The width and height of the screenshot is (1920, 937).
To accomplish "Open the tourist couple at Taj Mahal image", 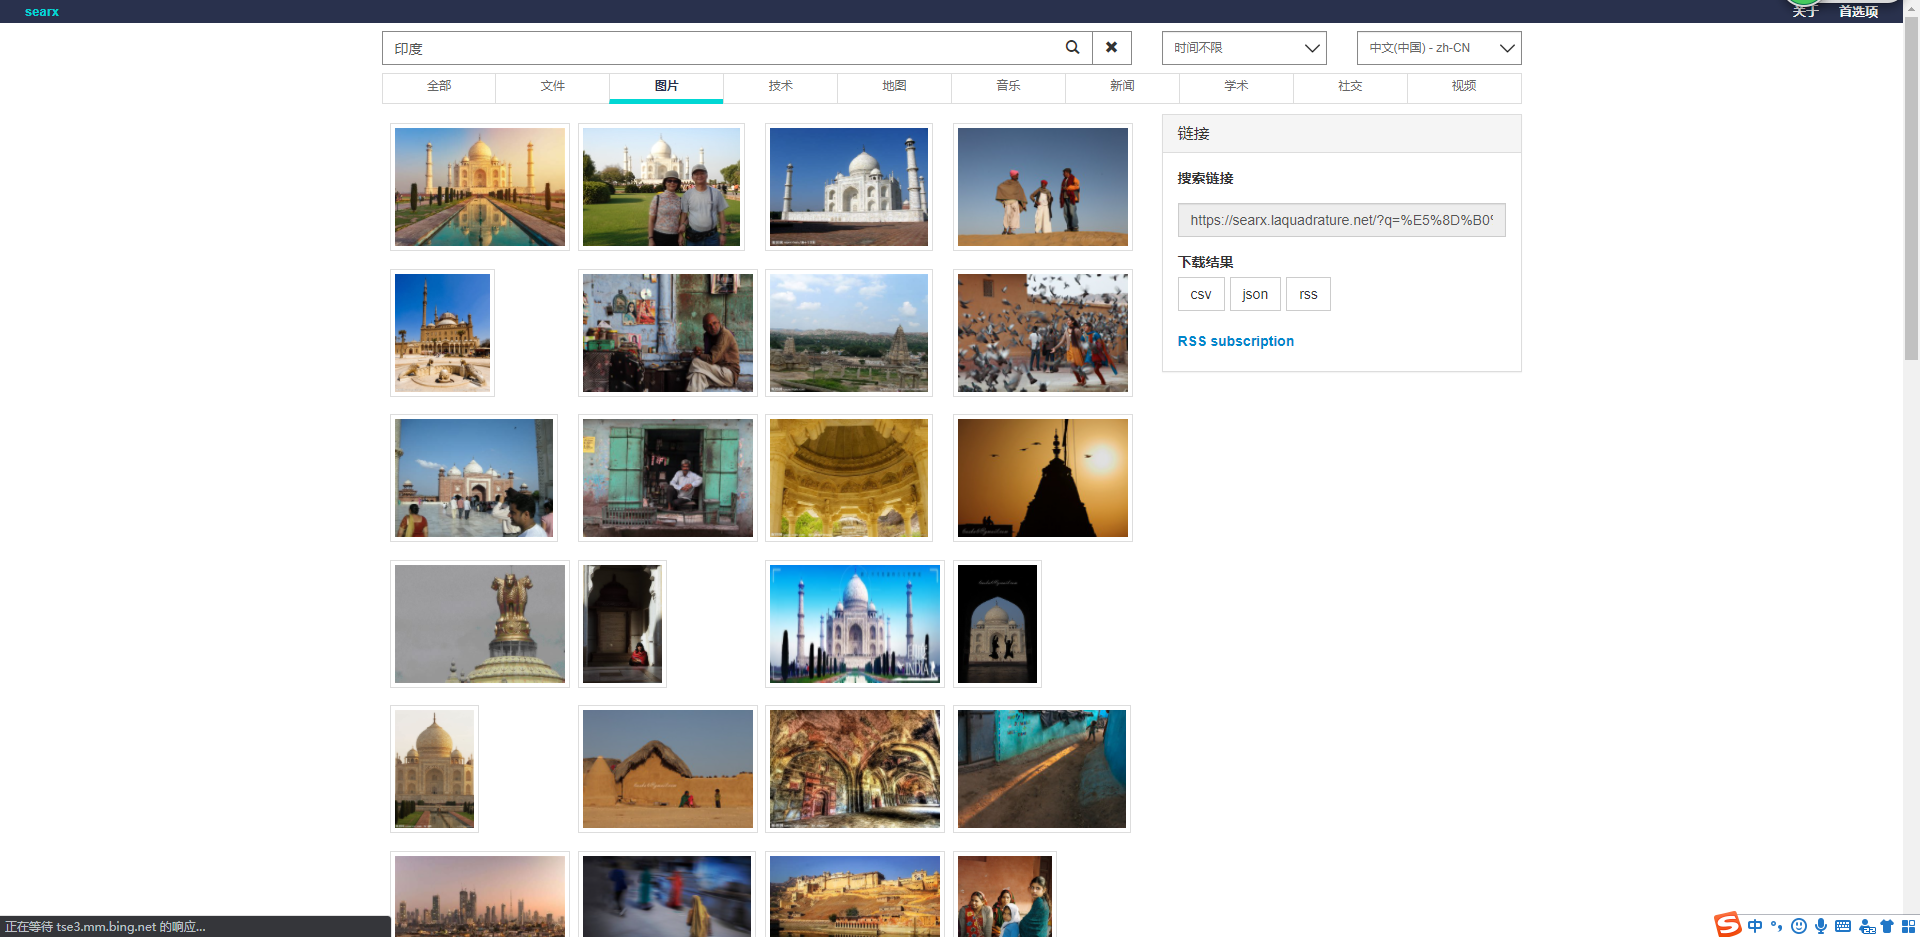I will click(x=662, y=187).
